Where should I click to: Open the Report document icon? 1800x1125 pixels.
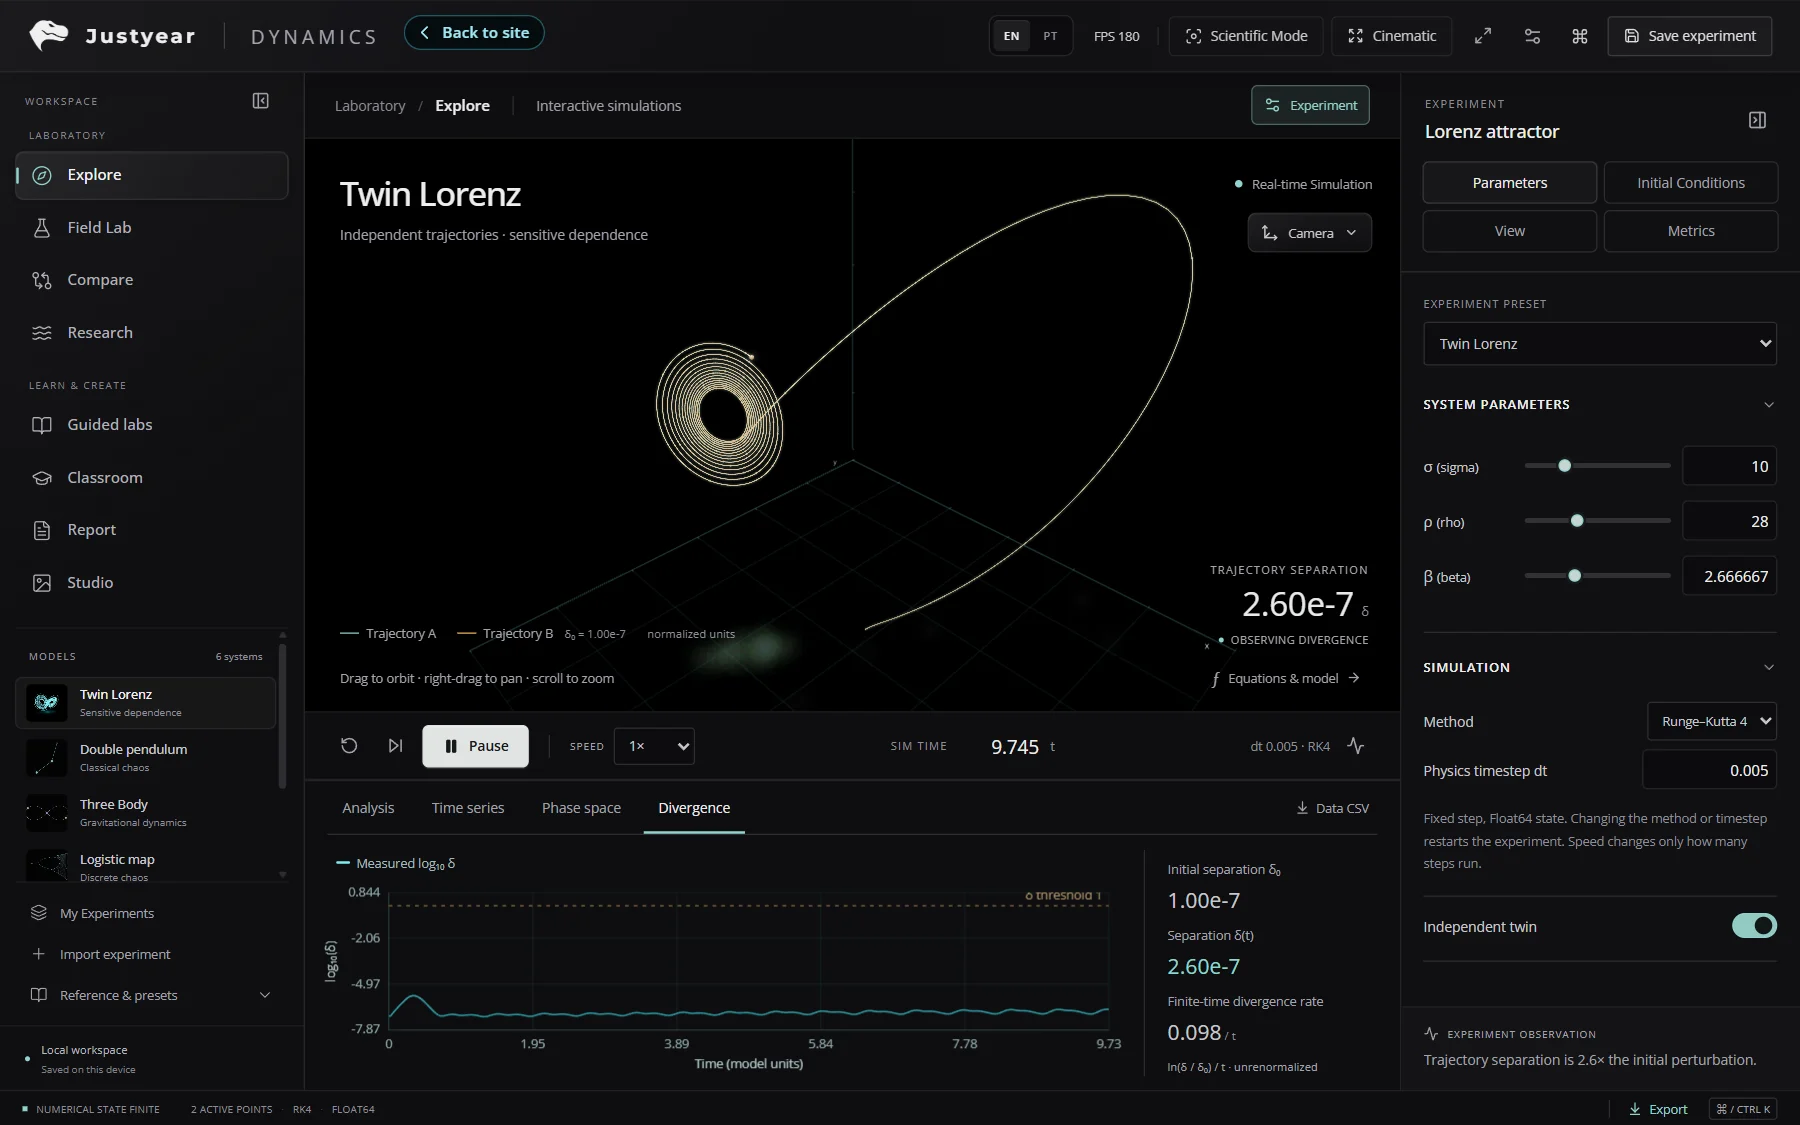tap(42, 530)
